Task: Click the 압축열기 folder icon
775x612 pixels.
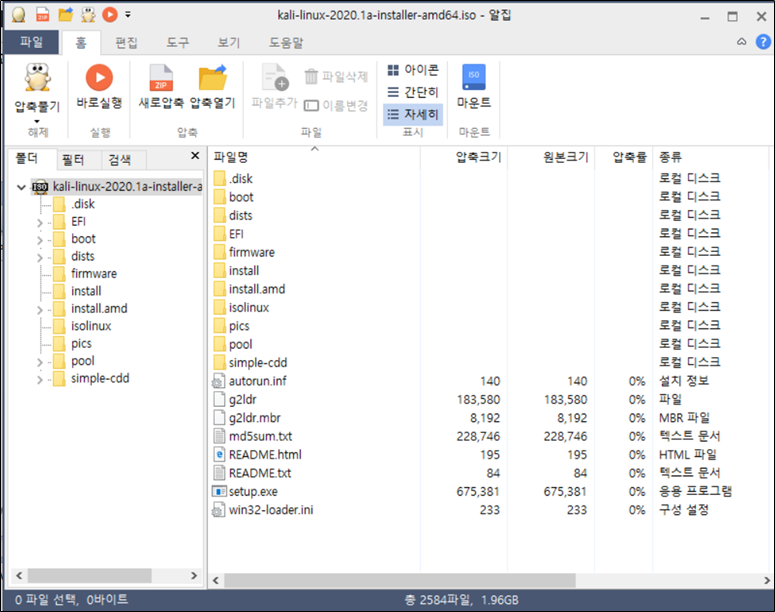Action: point(213,78)
